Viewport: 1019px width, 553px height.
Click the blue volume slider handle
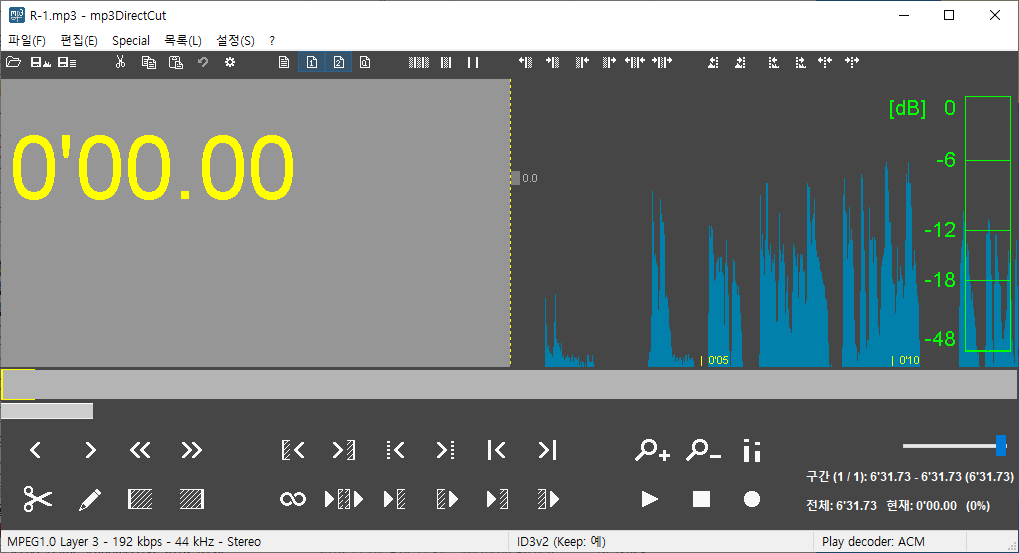pyautogui.click(x=1000, y=446)
